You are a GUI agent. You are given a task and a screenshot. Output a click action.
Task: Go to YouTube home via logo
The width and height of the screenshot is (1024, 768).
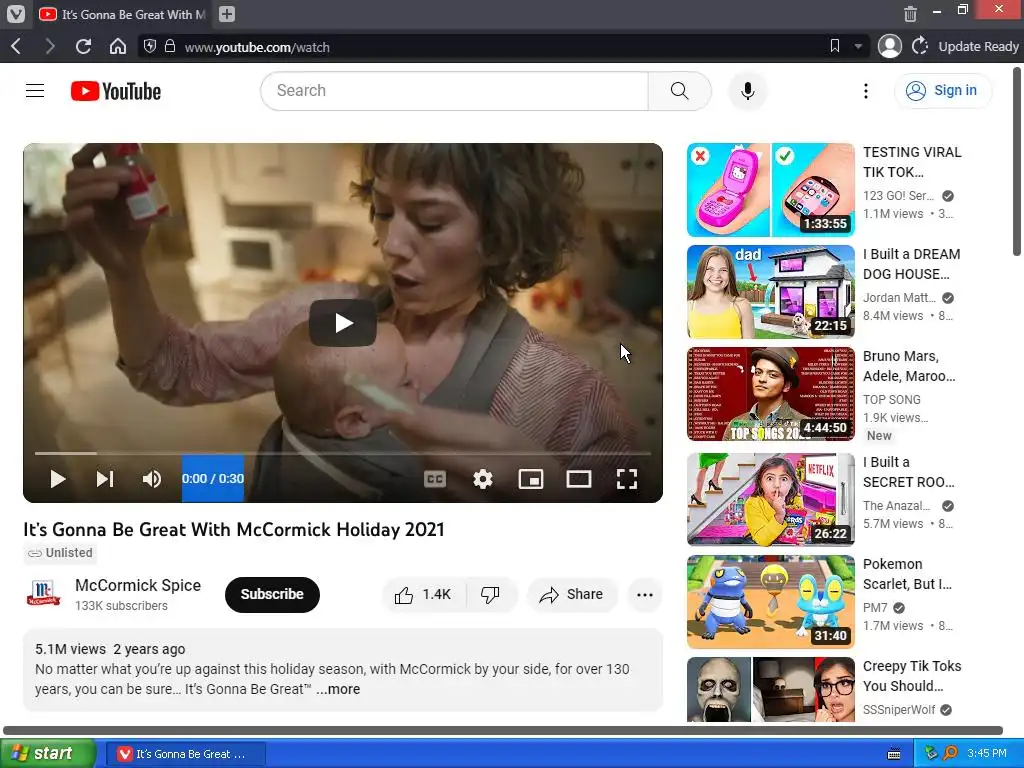[116, 91]
